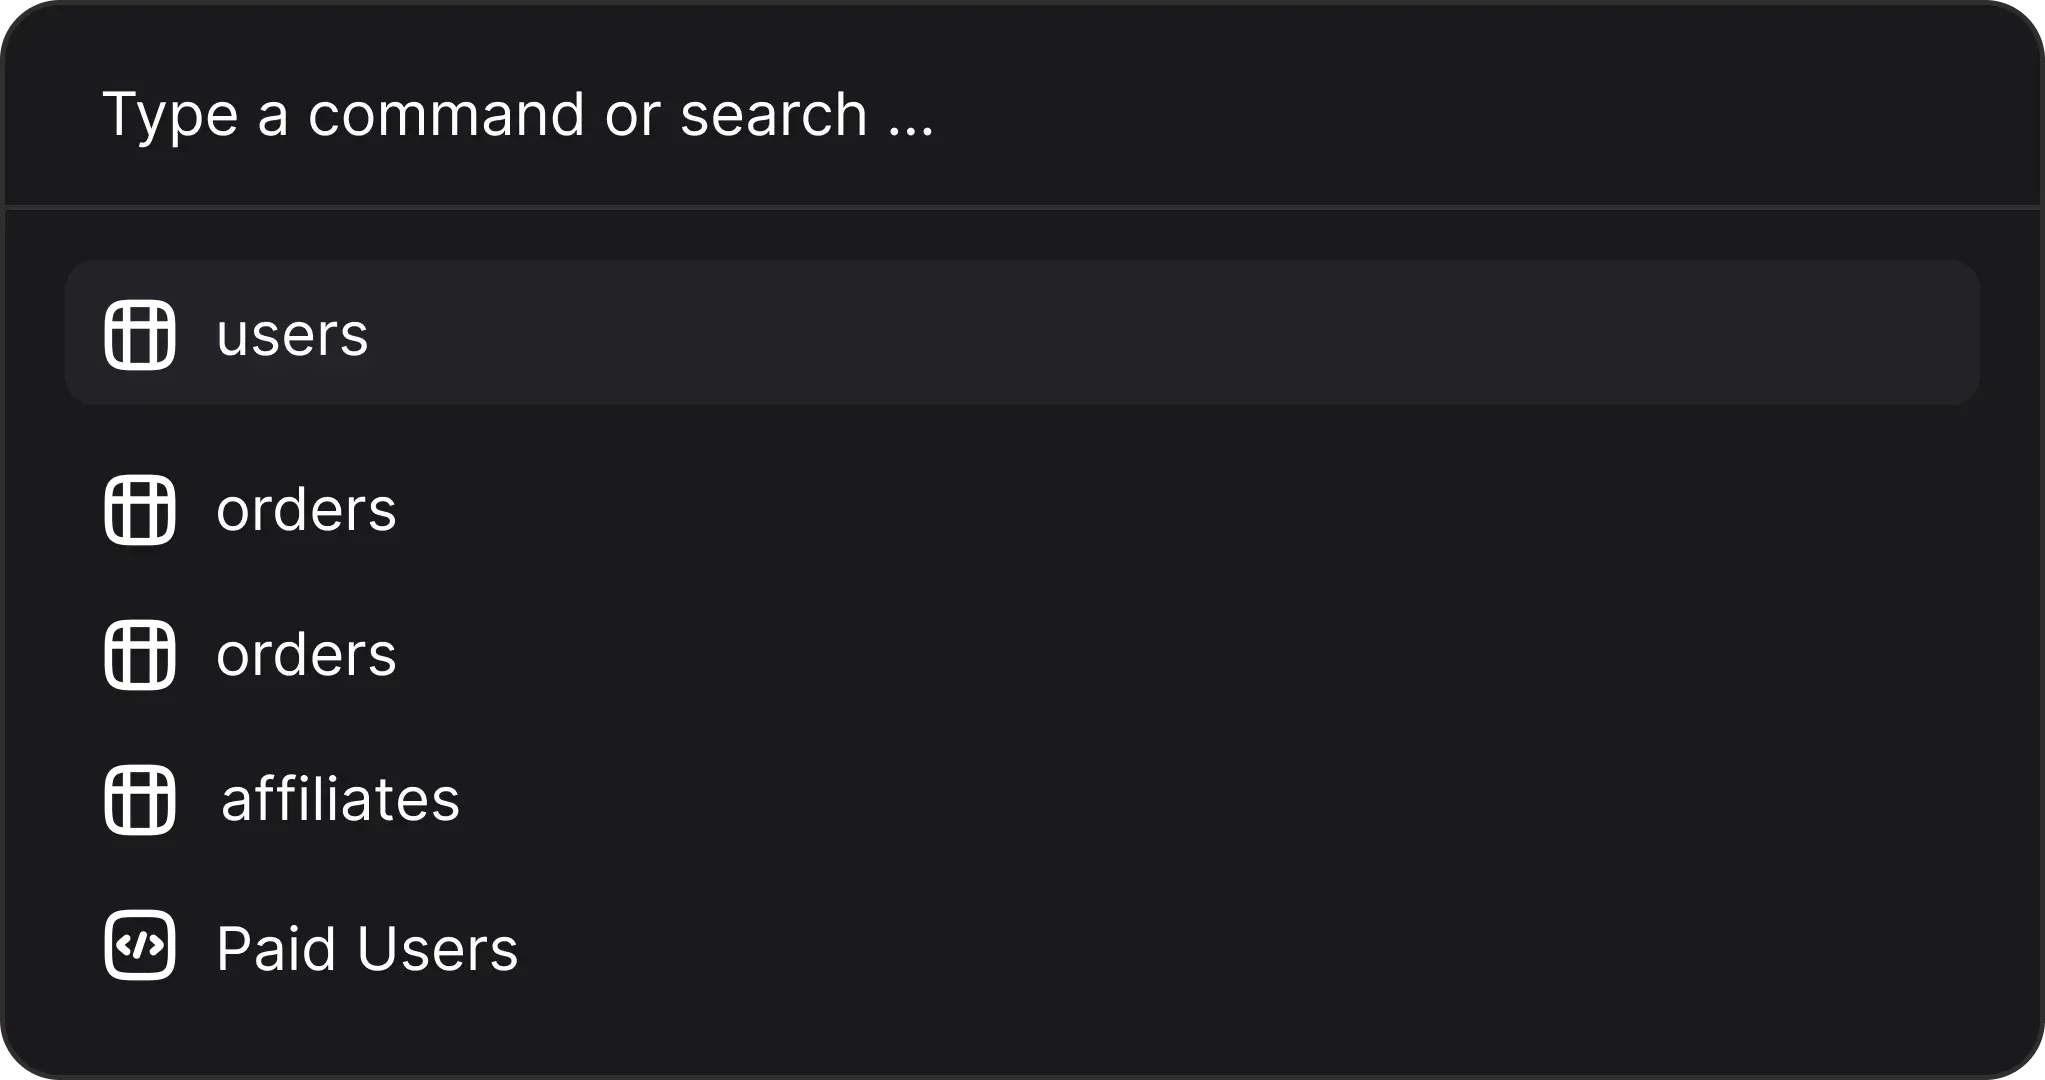Click empty area of the affiliates row
2045x1080 pixels.
coord(1200,800)
